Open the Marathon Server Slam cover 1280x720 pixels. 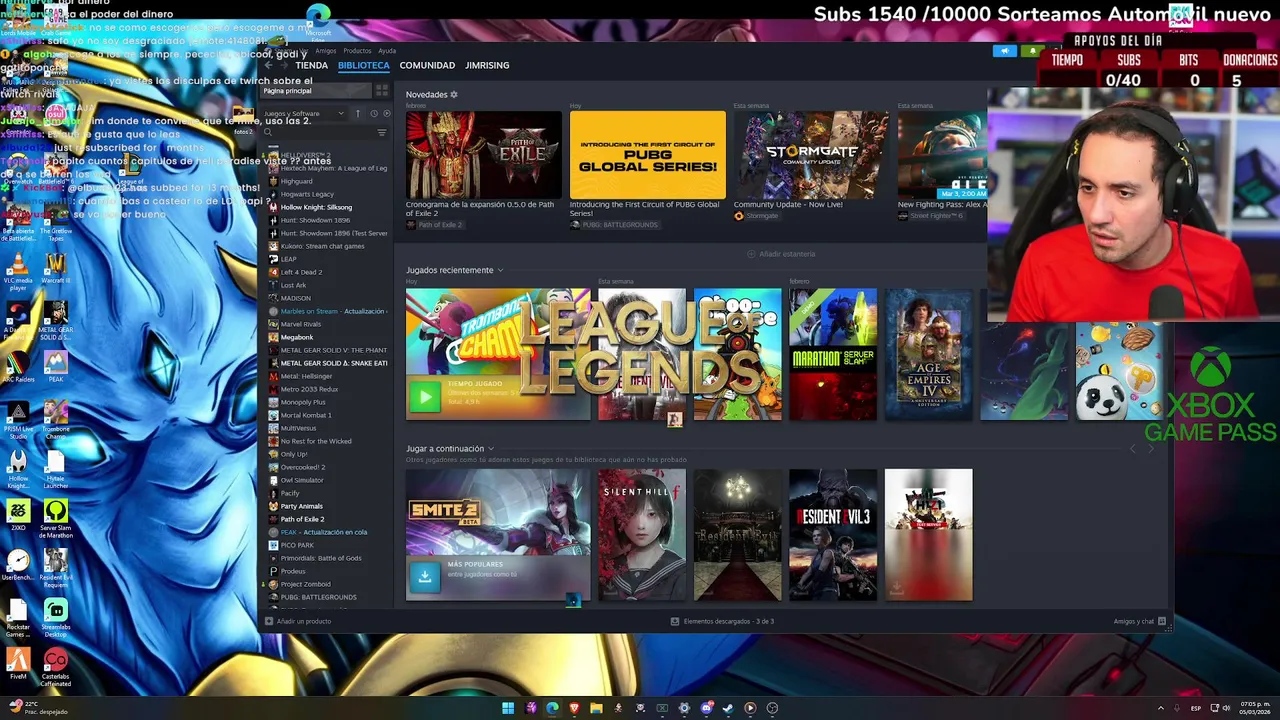click(x=833, y=354)
